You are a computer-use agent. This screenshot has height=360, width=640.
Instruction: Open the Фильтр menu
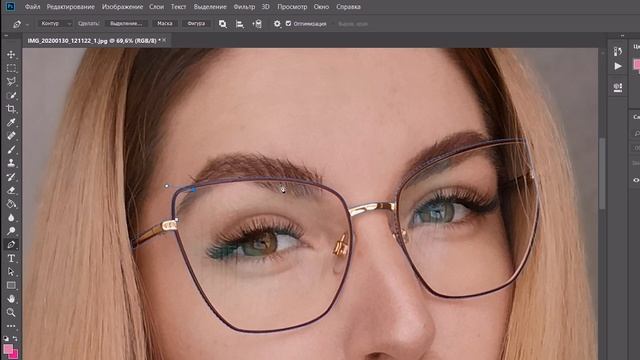pos(244,7)
